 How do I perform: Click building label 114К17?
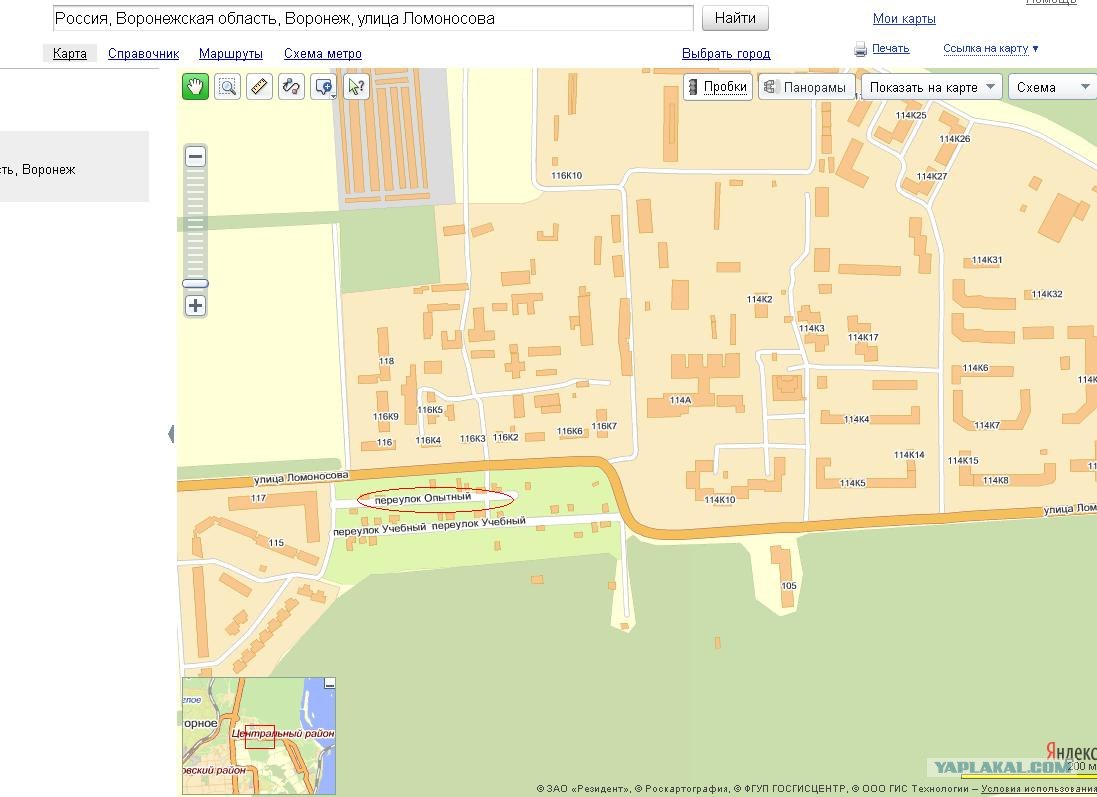click(863, 337)
